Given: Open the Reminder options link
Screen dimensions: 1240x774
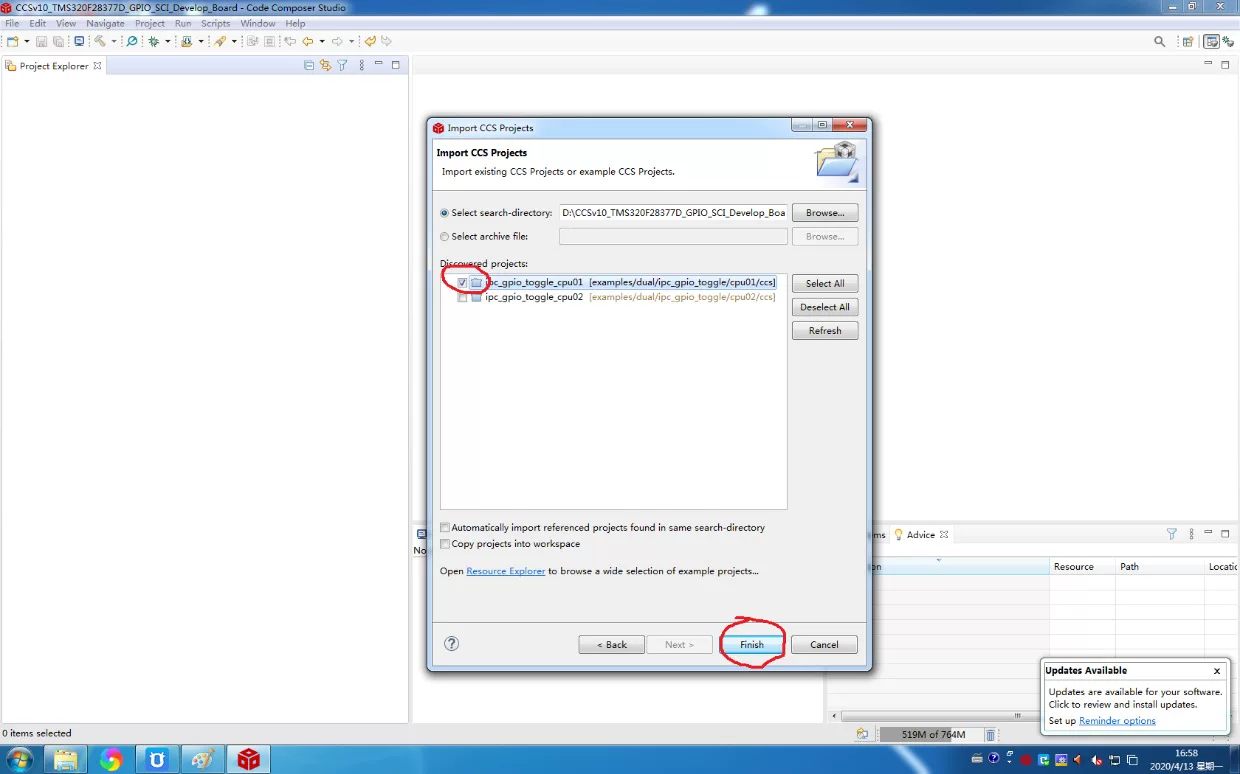Looking at the screenshot, I should [x=1117, y=721].
